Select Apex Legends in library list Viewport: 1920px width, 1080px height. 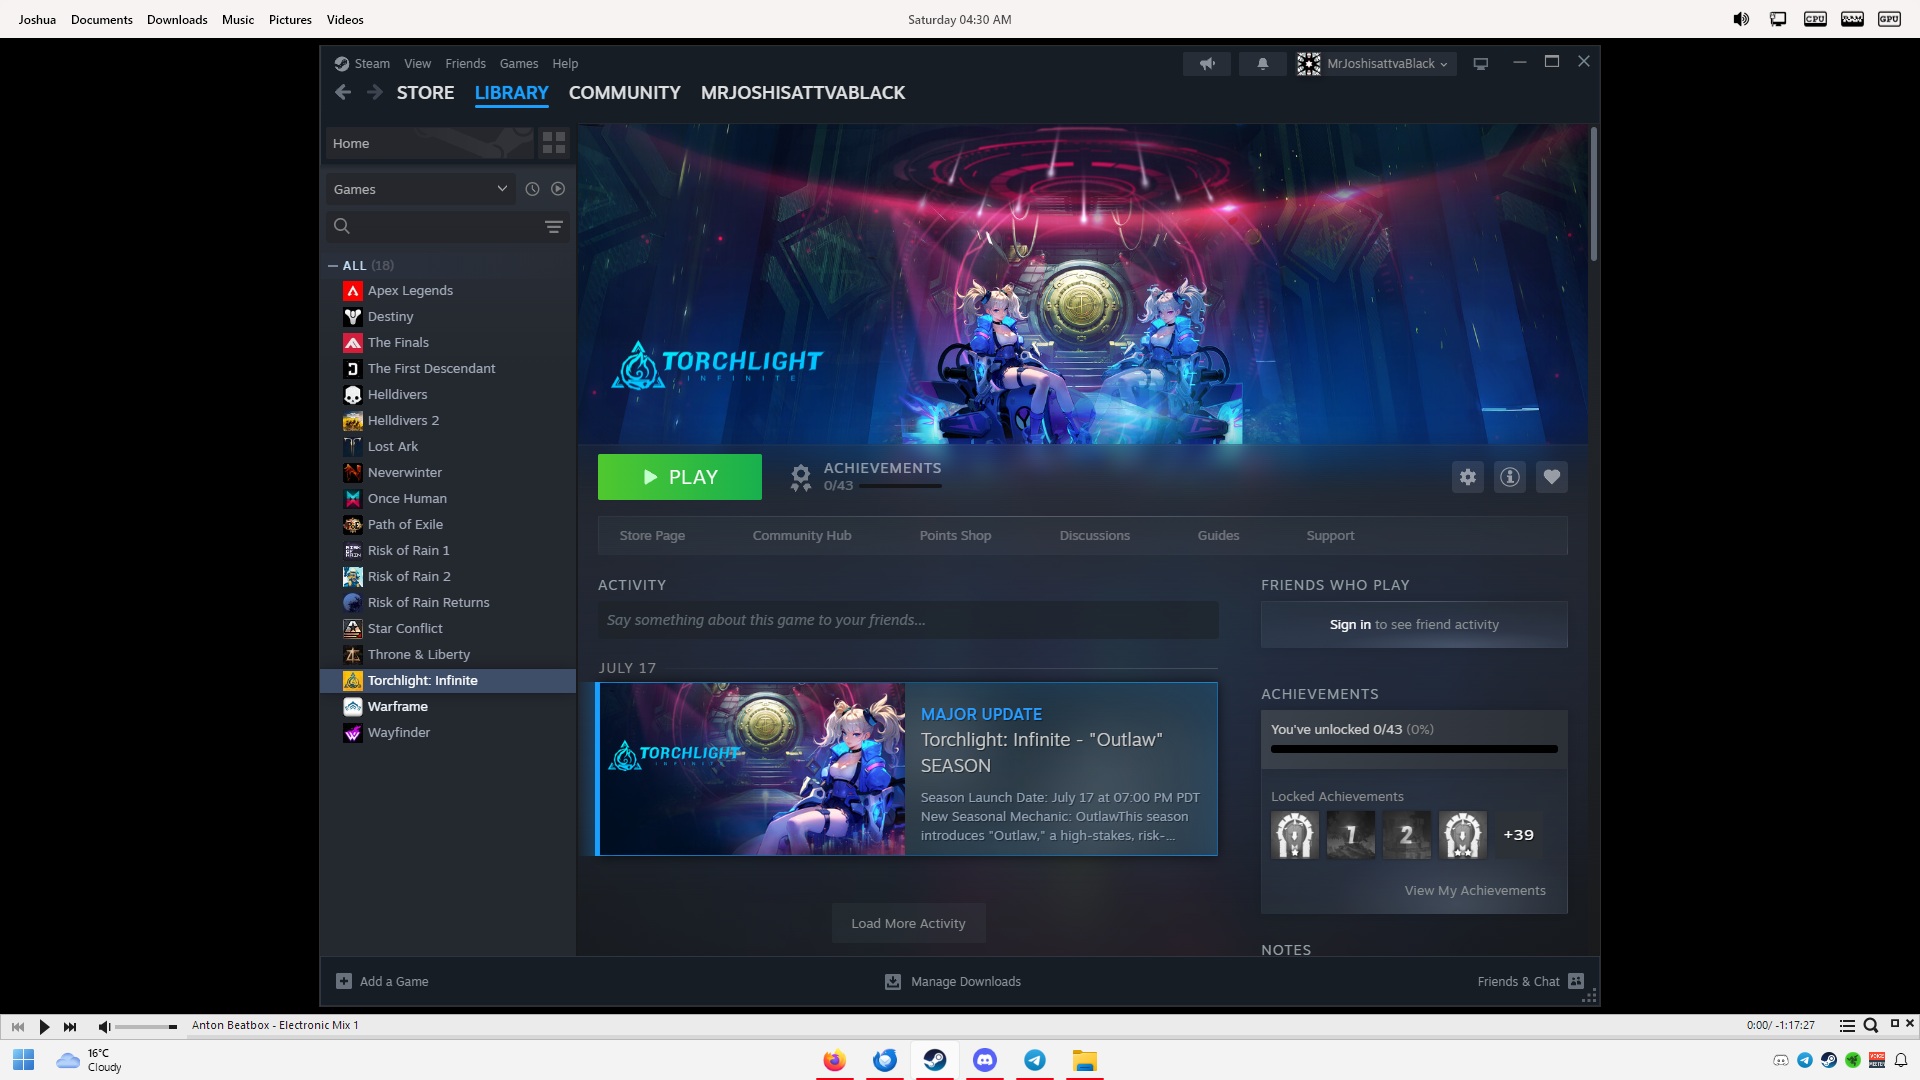coord(448,290)
